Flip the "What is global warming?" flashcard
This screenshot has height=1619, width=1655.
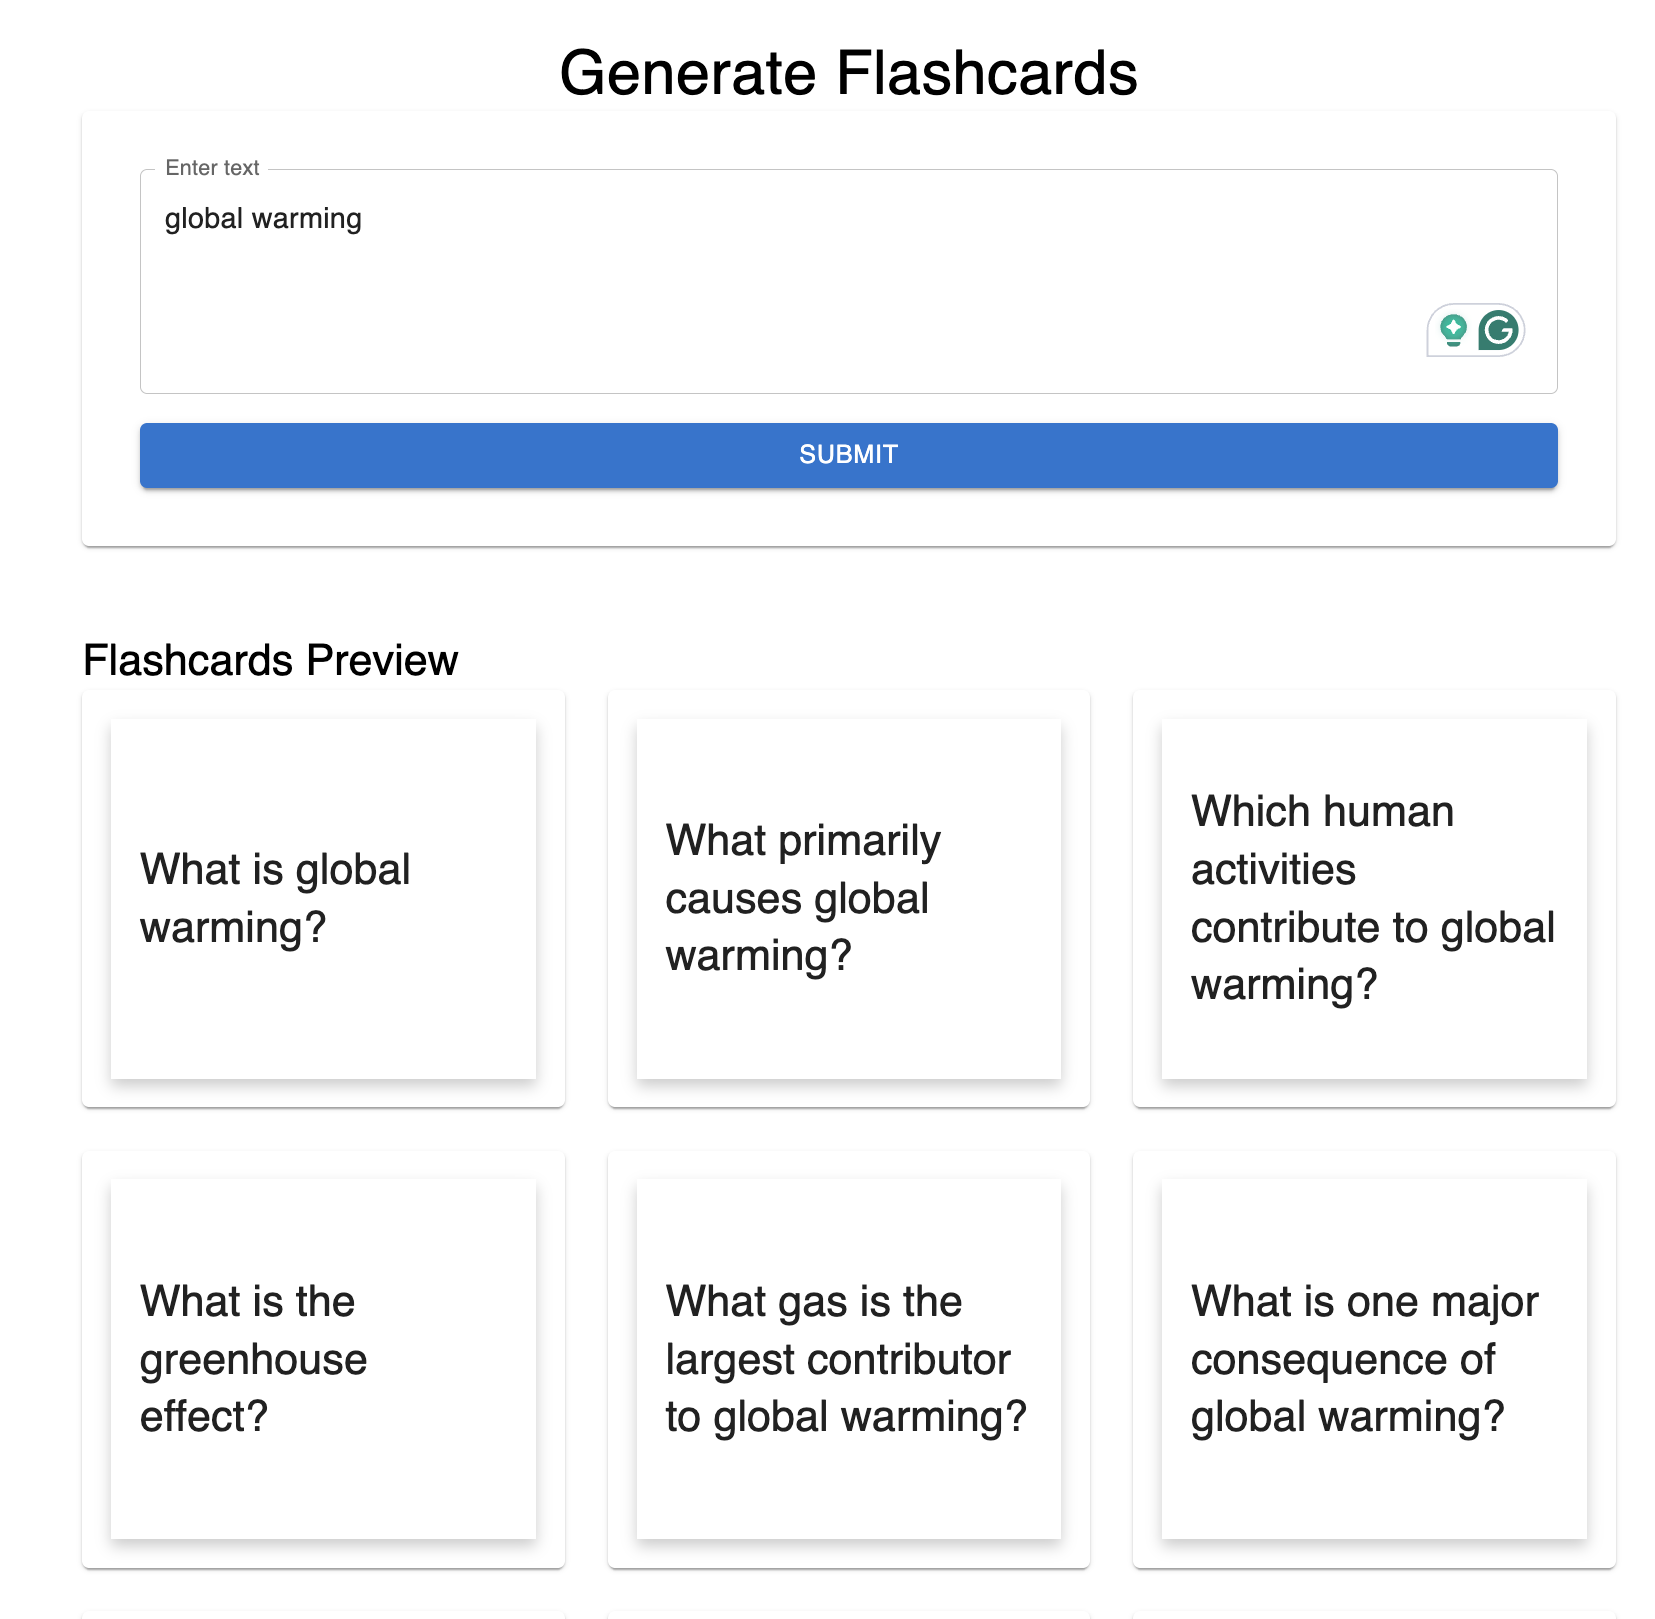pyautogui.click(x=323, y=898)
